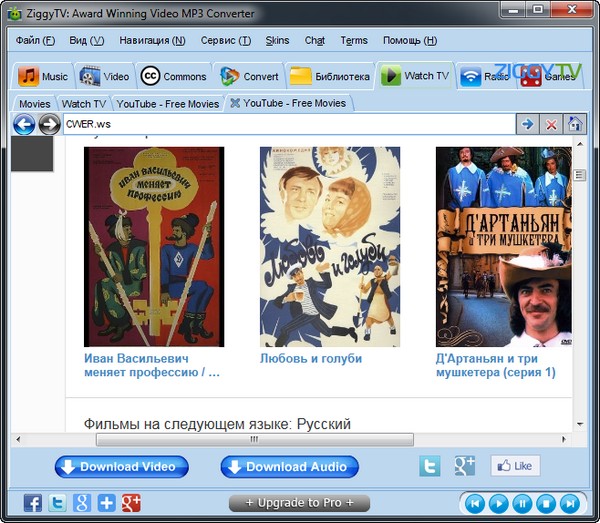Open the home page icon

pyautogui.click(x=575, y=124)
